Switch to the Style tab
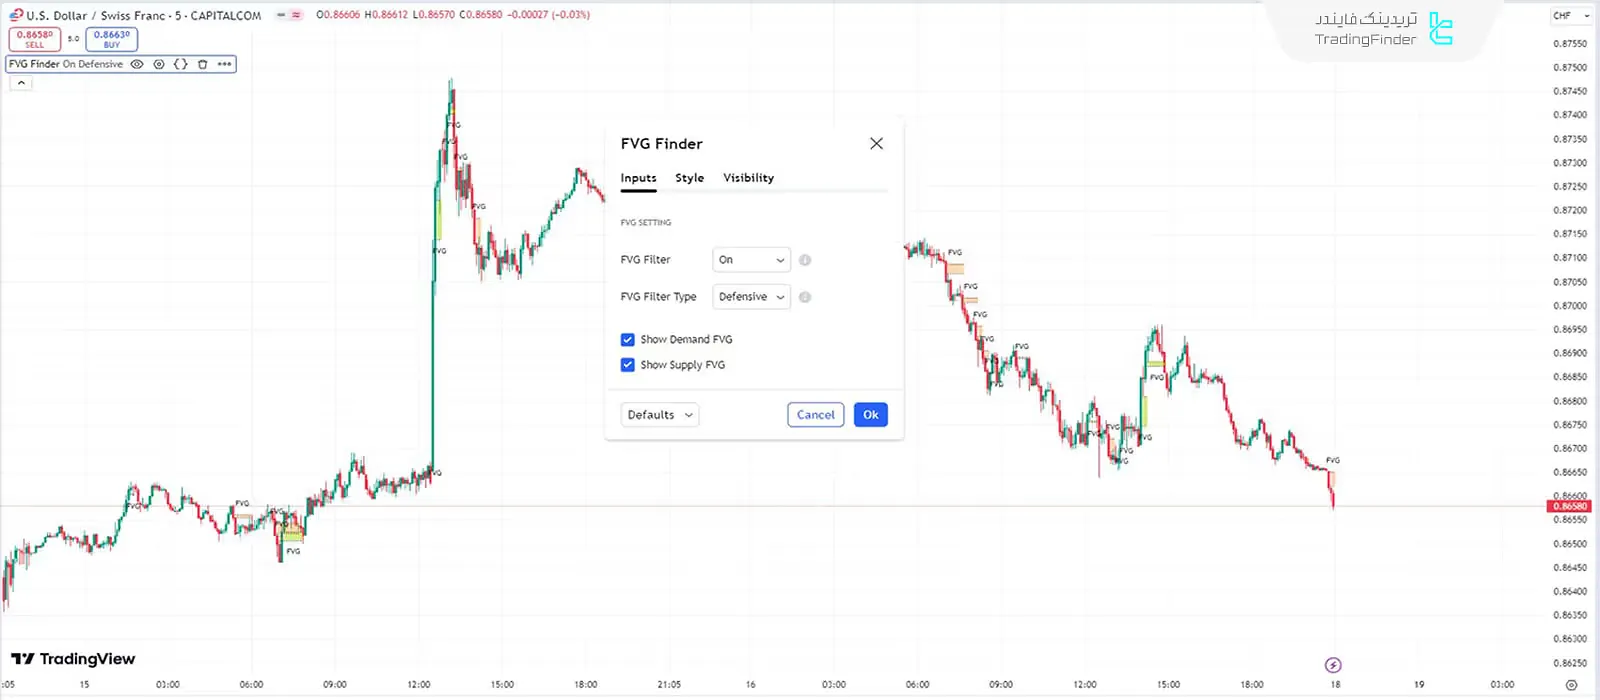Screen dimensions: 1600x700 pyautogui.click(x=689, y=178)
